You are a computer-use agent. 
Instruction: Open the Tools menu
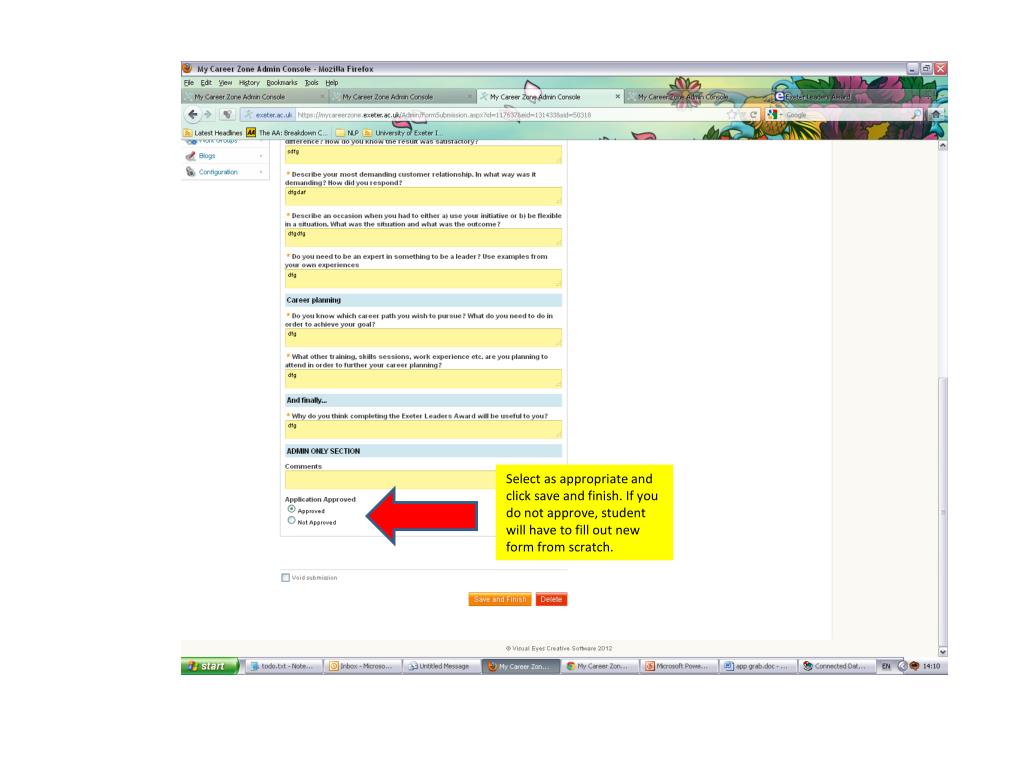pyautogui.click(x=312, y=83)
